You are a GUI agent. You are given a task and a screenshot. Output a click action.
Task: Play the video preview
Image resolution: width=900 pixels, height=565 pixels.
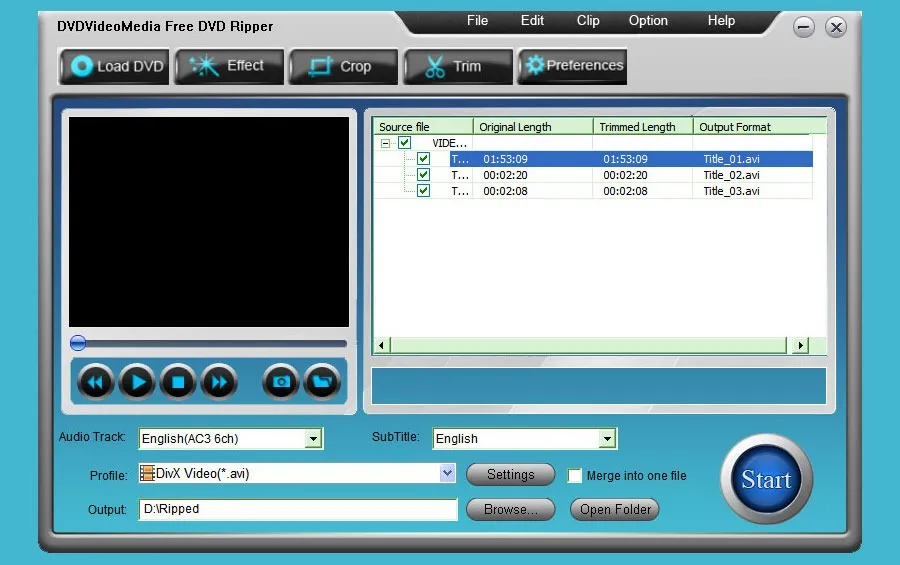[x=137, y=382]
